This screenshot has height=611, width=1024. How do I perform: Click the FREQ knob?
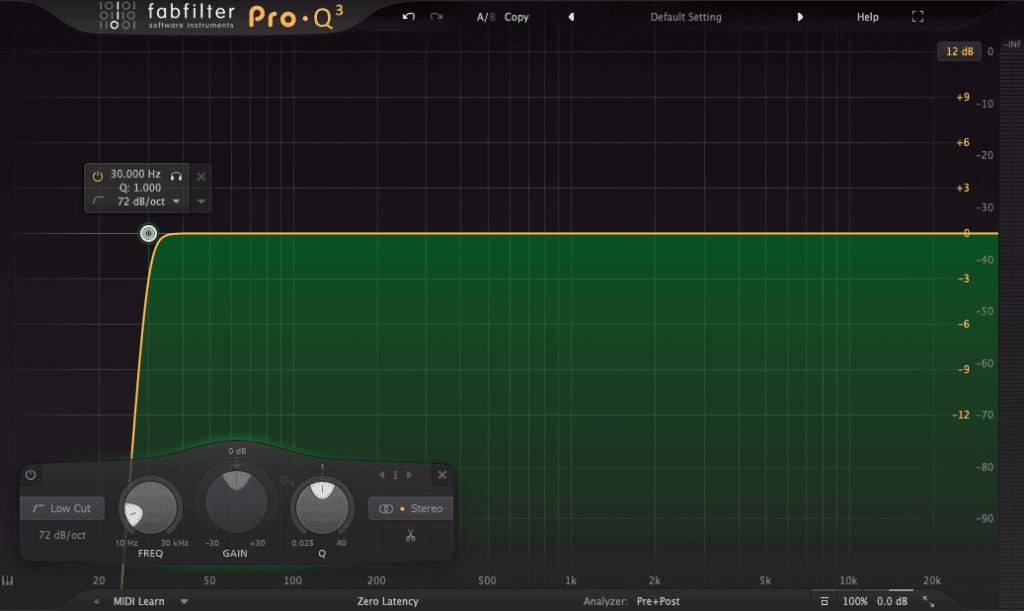(150, 507)
